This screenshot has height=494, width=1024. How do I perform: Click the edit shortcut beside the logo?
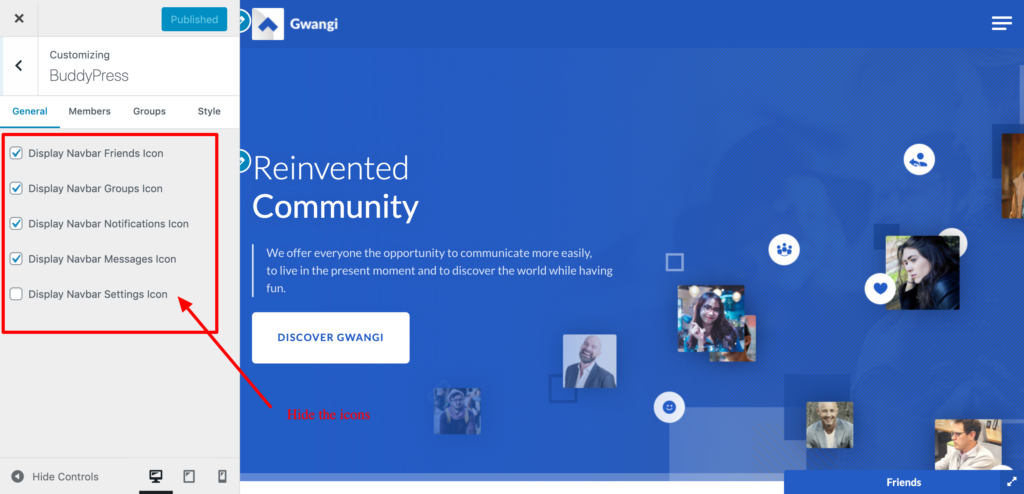coord(242,22)
